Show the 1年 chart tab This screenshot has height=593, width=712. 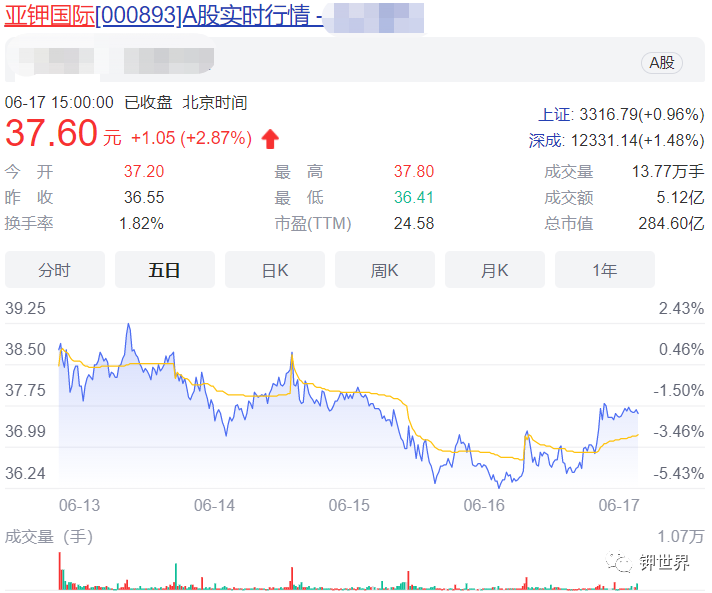click(x=604, y=270)
